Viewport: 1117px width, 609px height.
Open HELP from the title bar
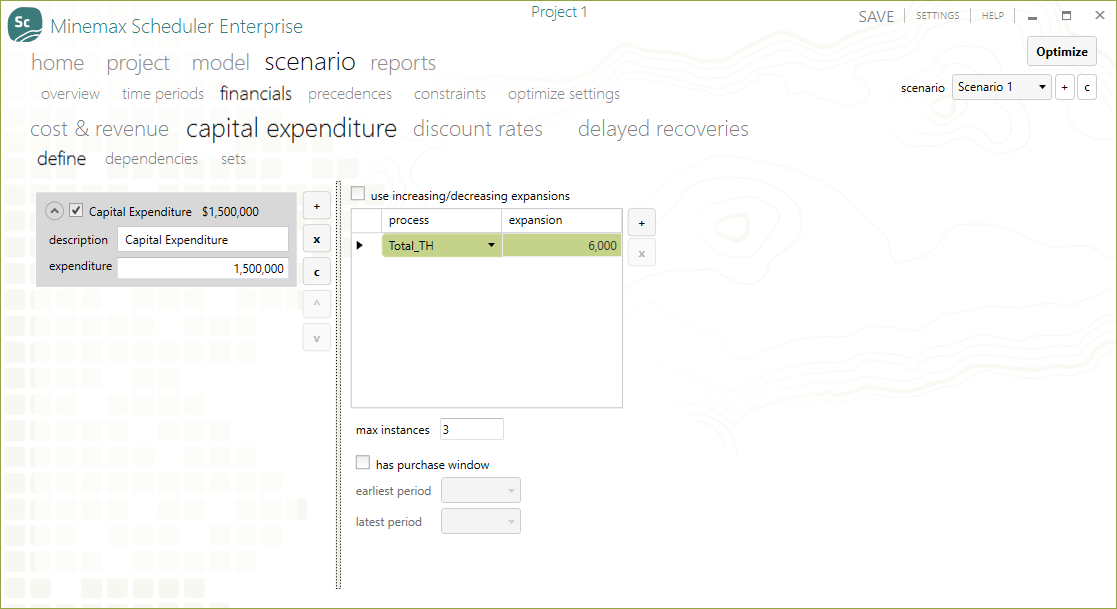tap(992, 16)
